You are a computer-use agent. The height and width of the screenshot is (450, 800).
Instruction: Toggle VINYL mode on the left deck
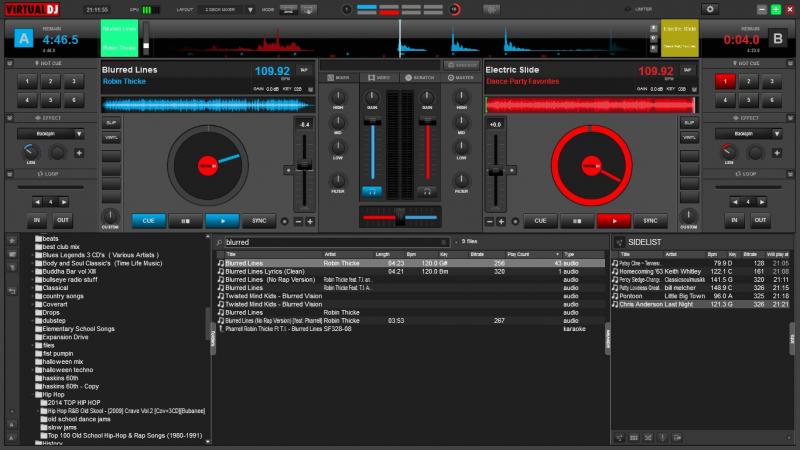pos(111,136)
